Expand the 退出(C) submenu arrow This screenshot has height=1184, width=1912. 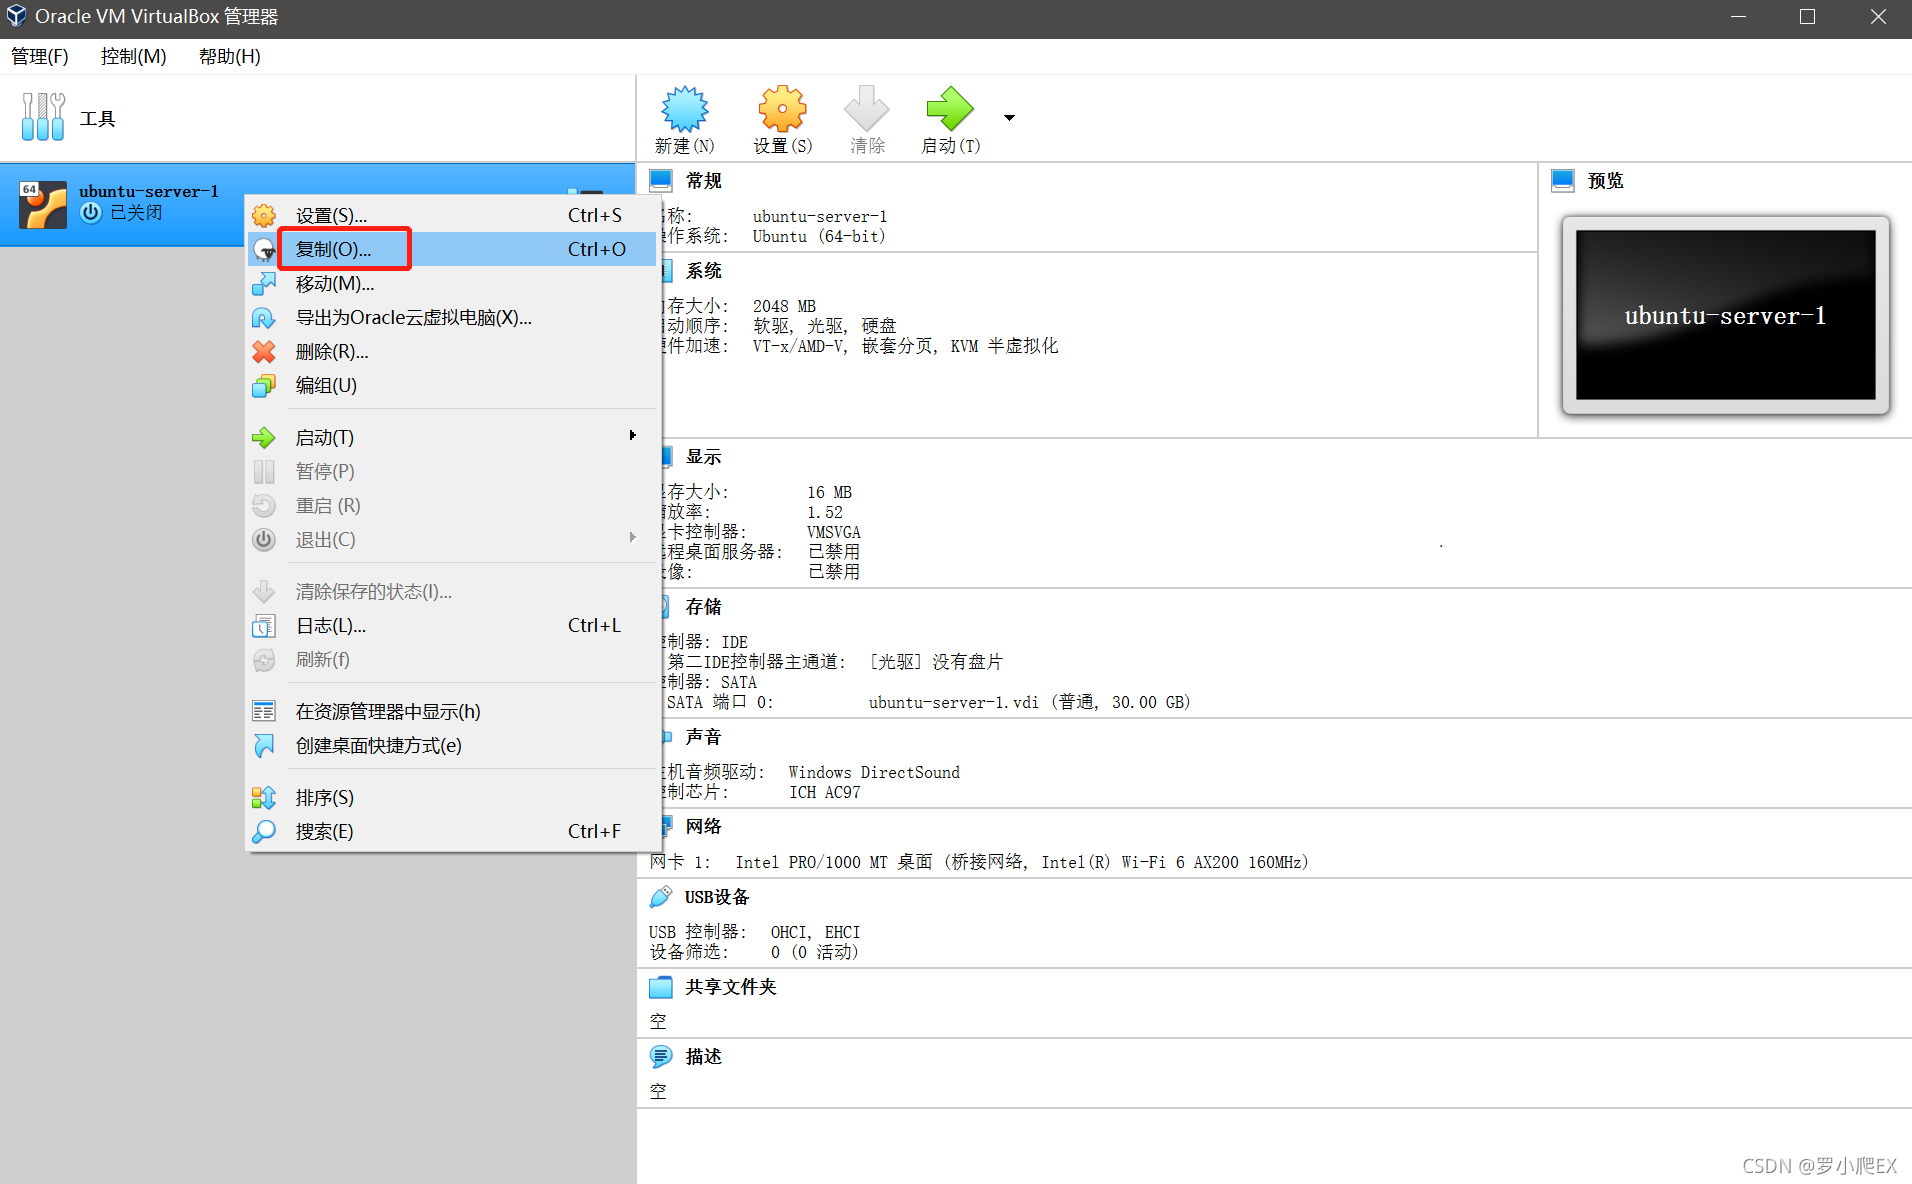tap(633, 538)
